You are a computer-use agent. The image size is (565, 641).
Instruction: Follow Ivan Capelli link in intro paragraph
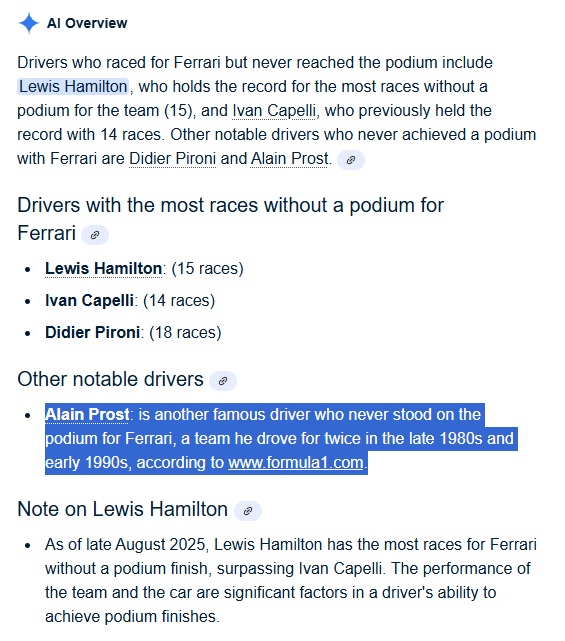click(x=274, y=111)
